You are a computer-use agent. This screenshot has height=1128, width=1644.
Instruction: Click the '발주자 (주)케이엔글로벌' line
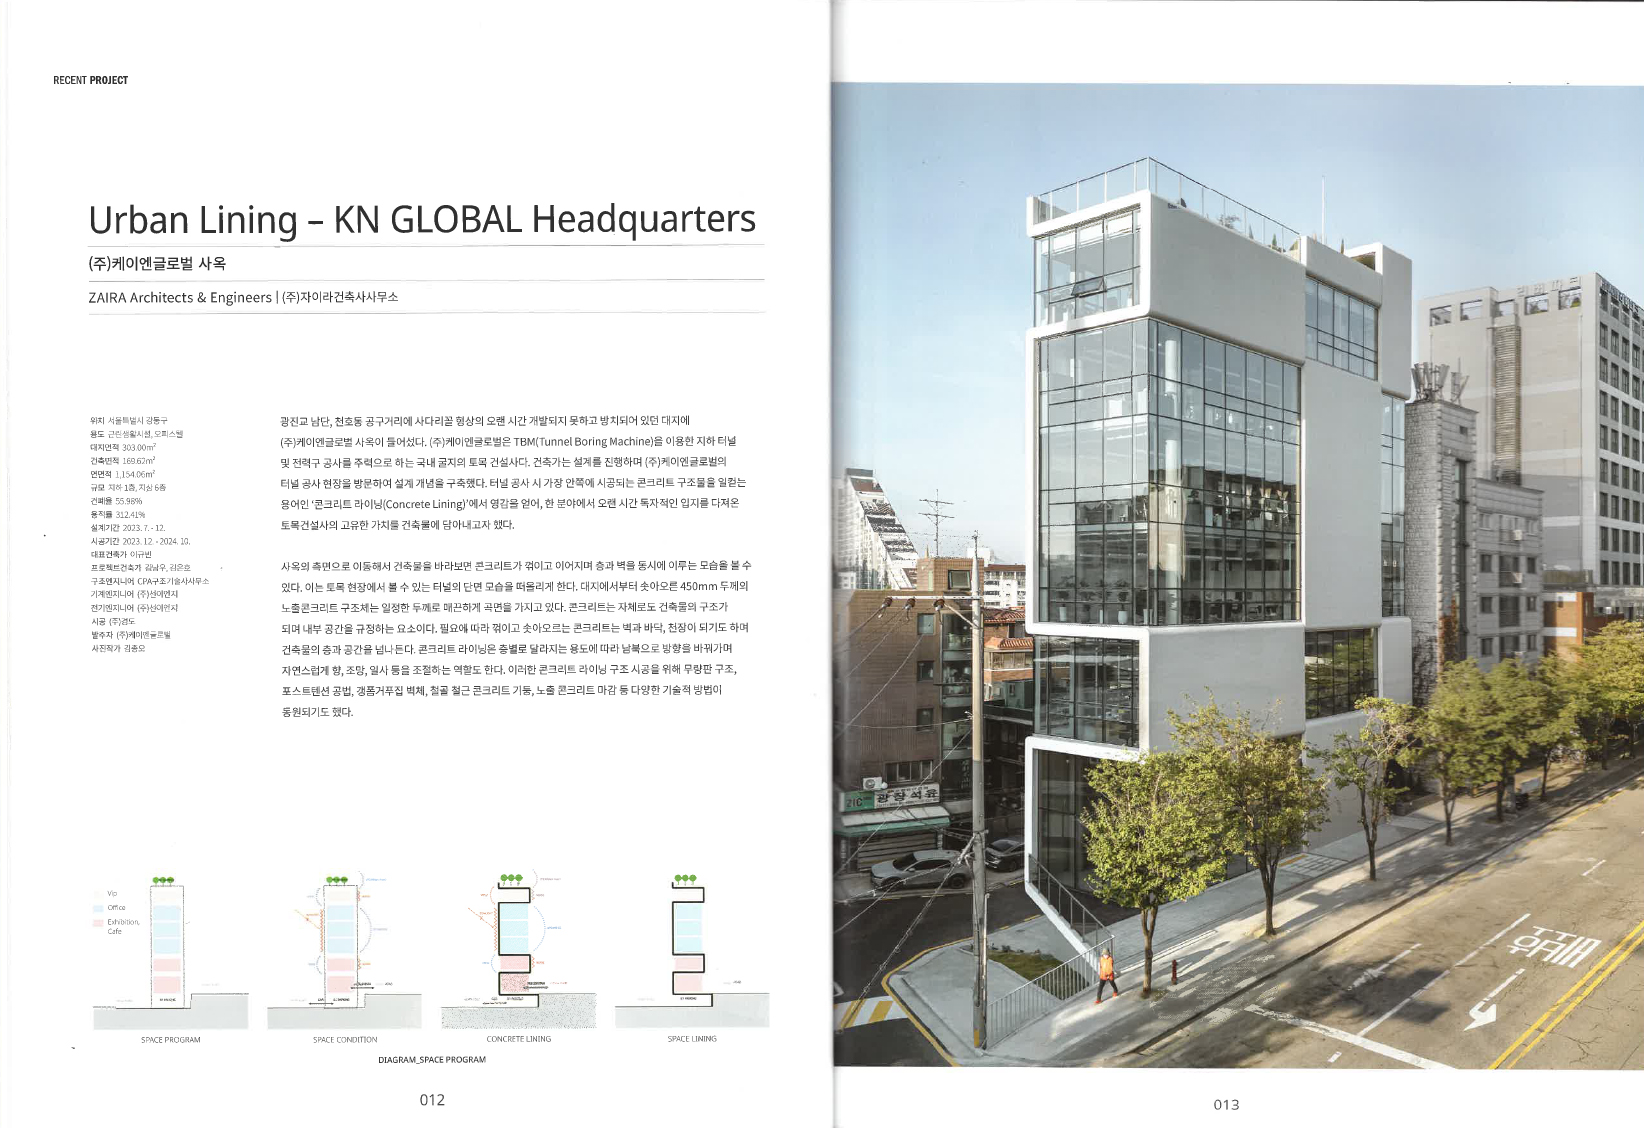click(x=131, y=635)
